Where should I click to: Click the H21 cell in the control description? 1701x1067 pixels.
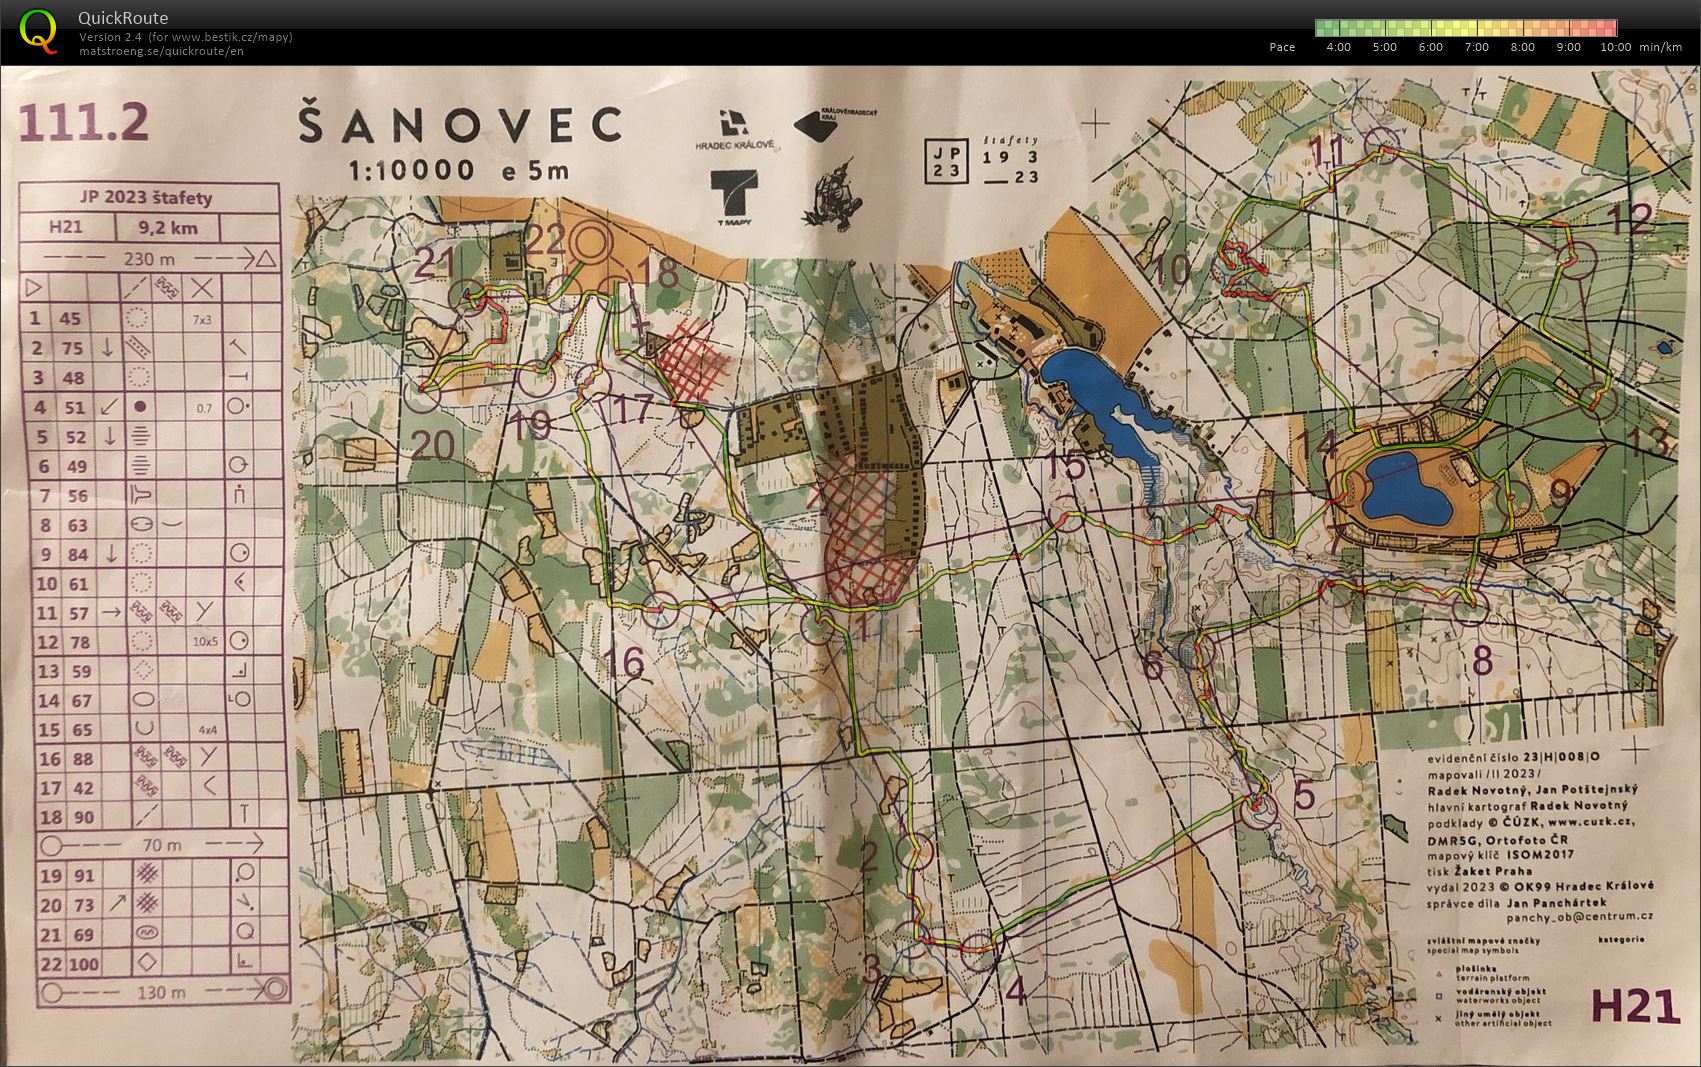click(x=65, y=227)
